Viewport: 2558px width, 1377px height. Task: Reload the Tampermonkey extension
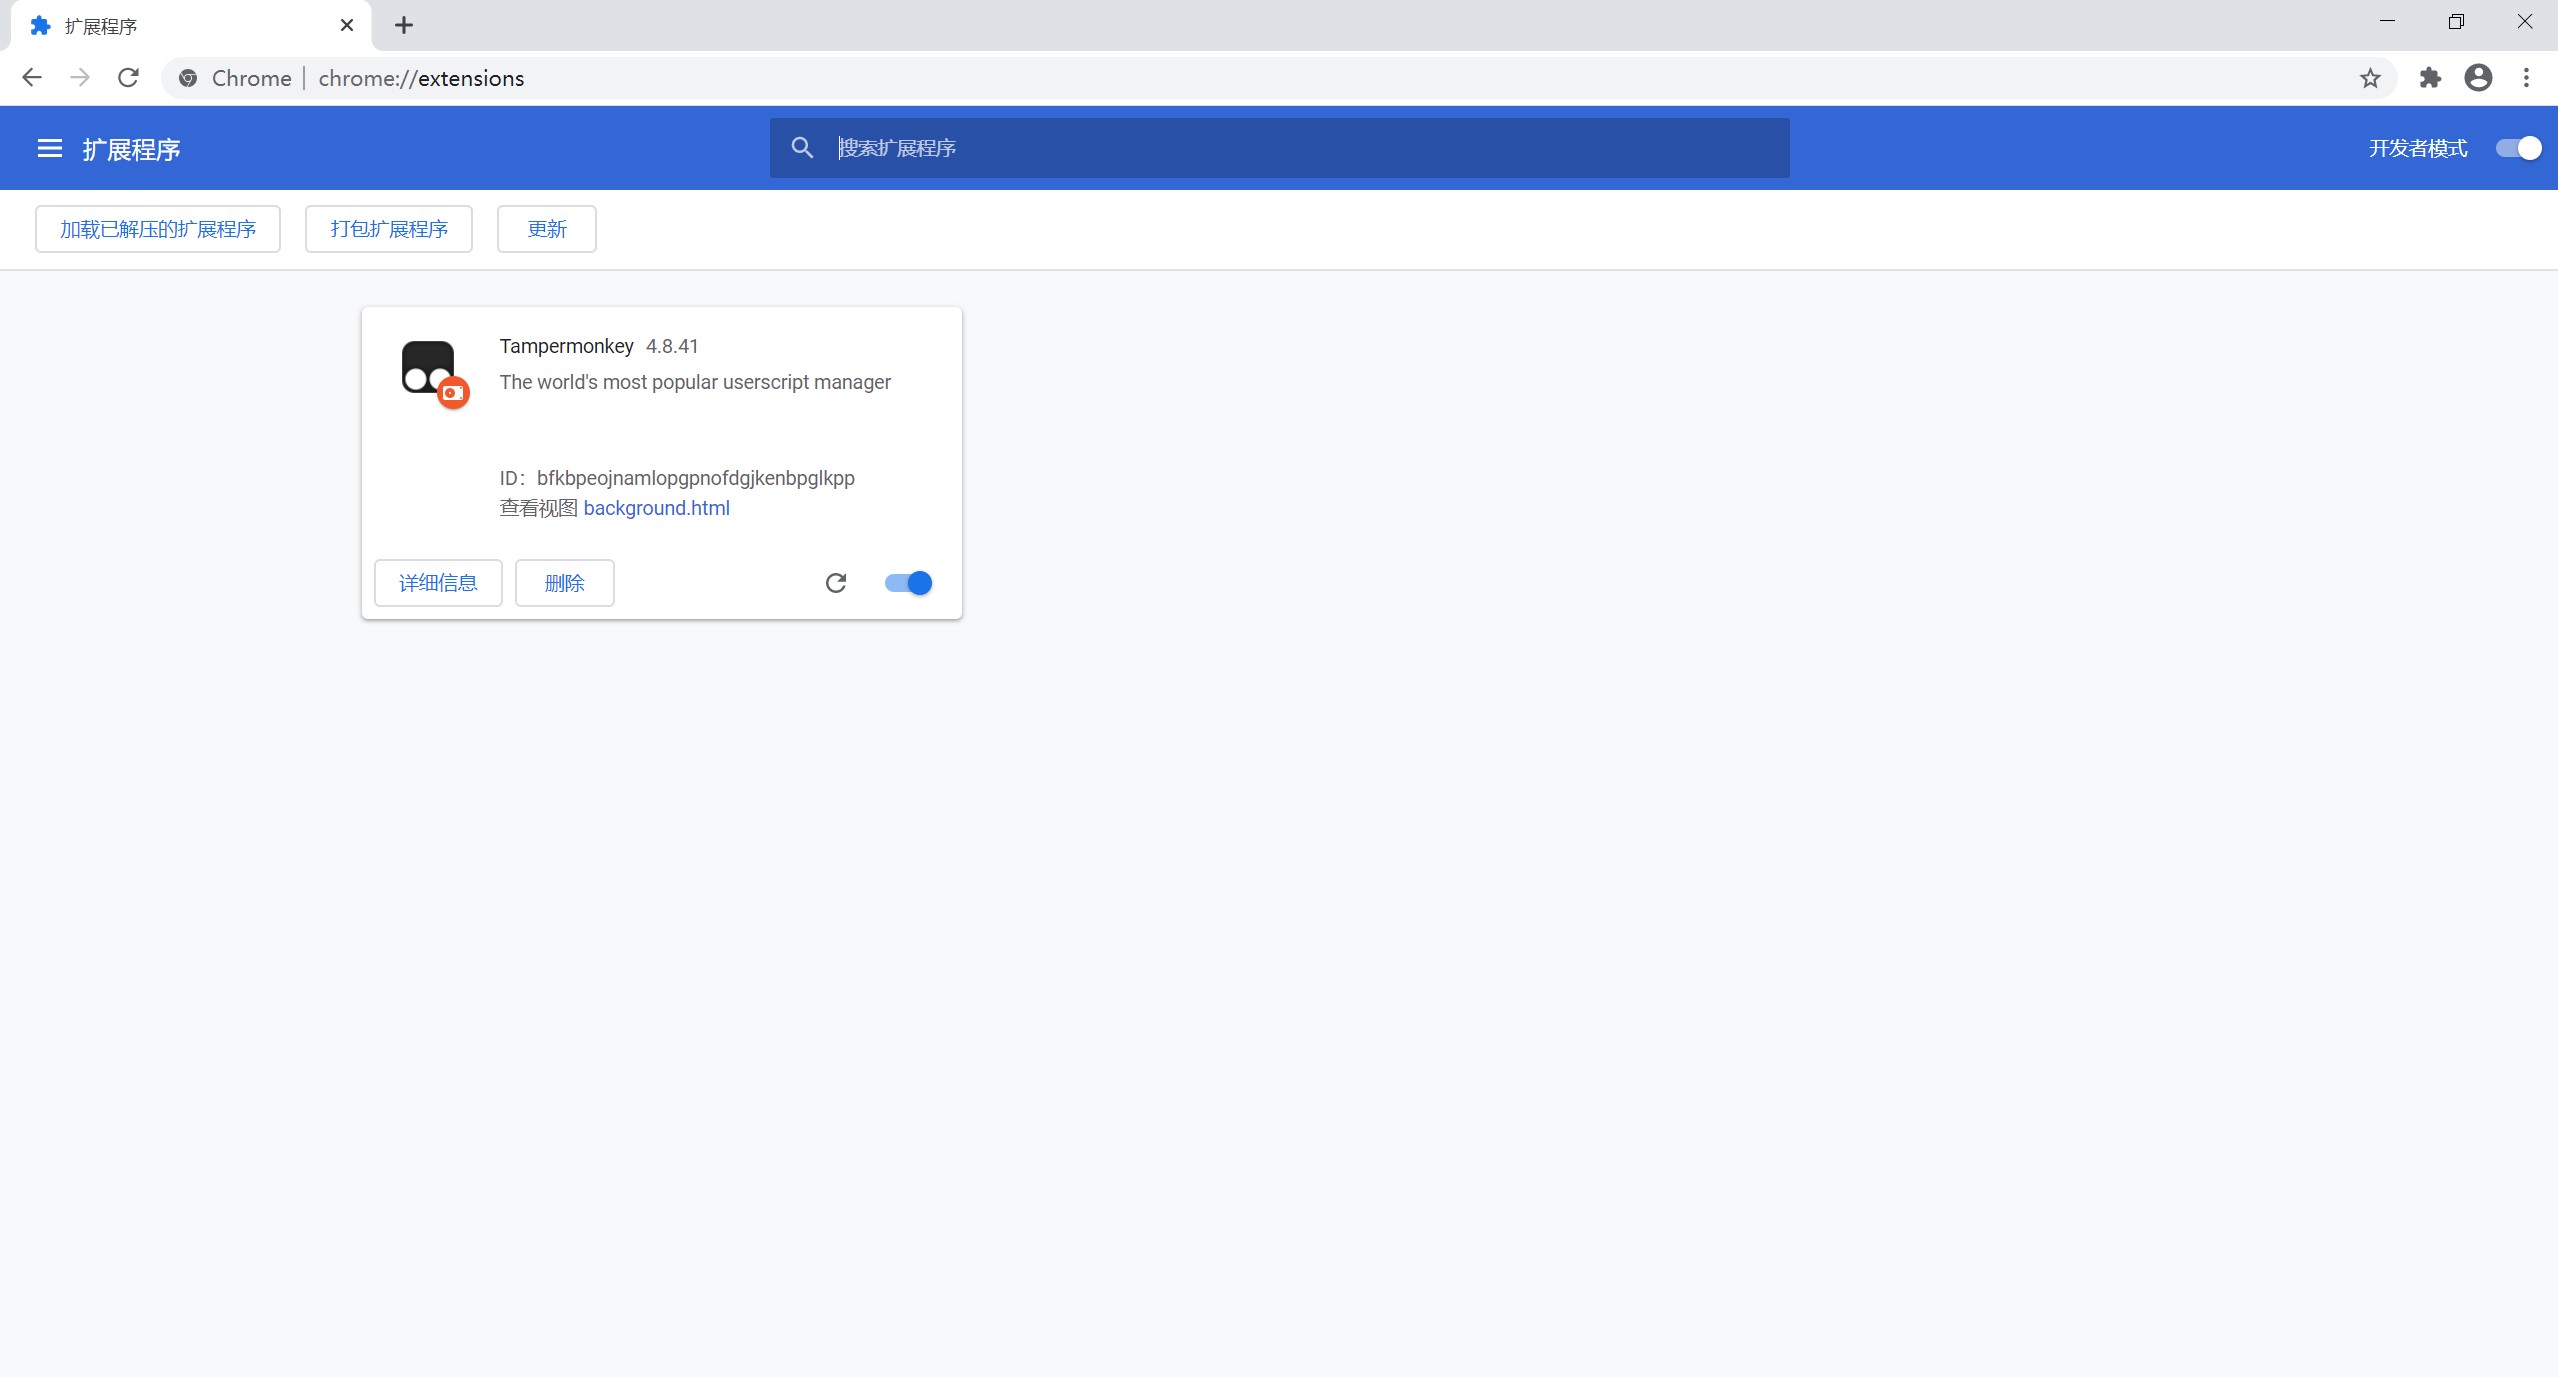(836, 583)
